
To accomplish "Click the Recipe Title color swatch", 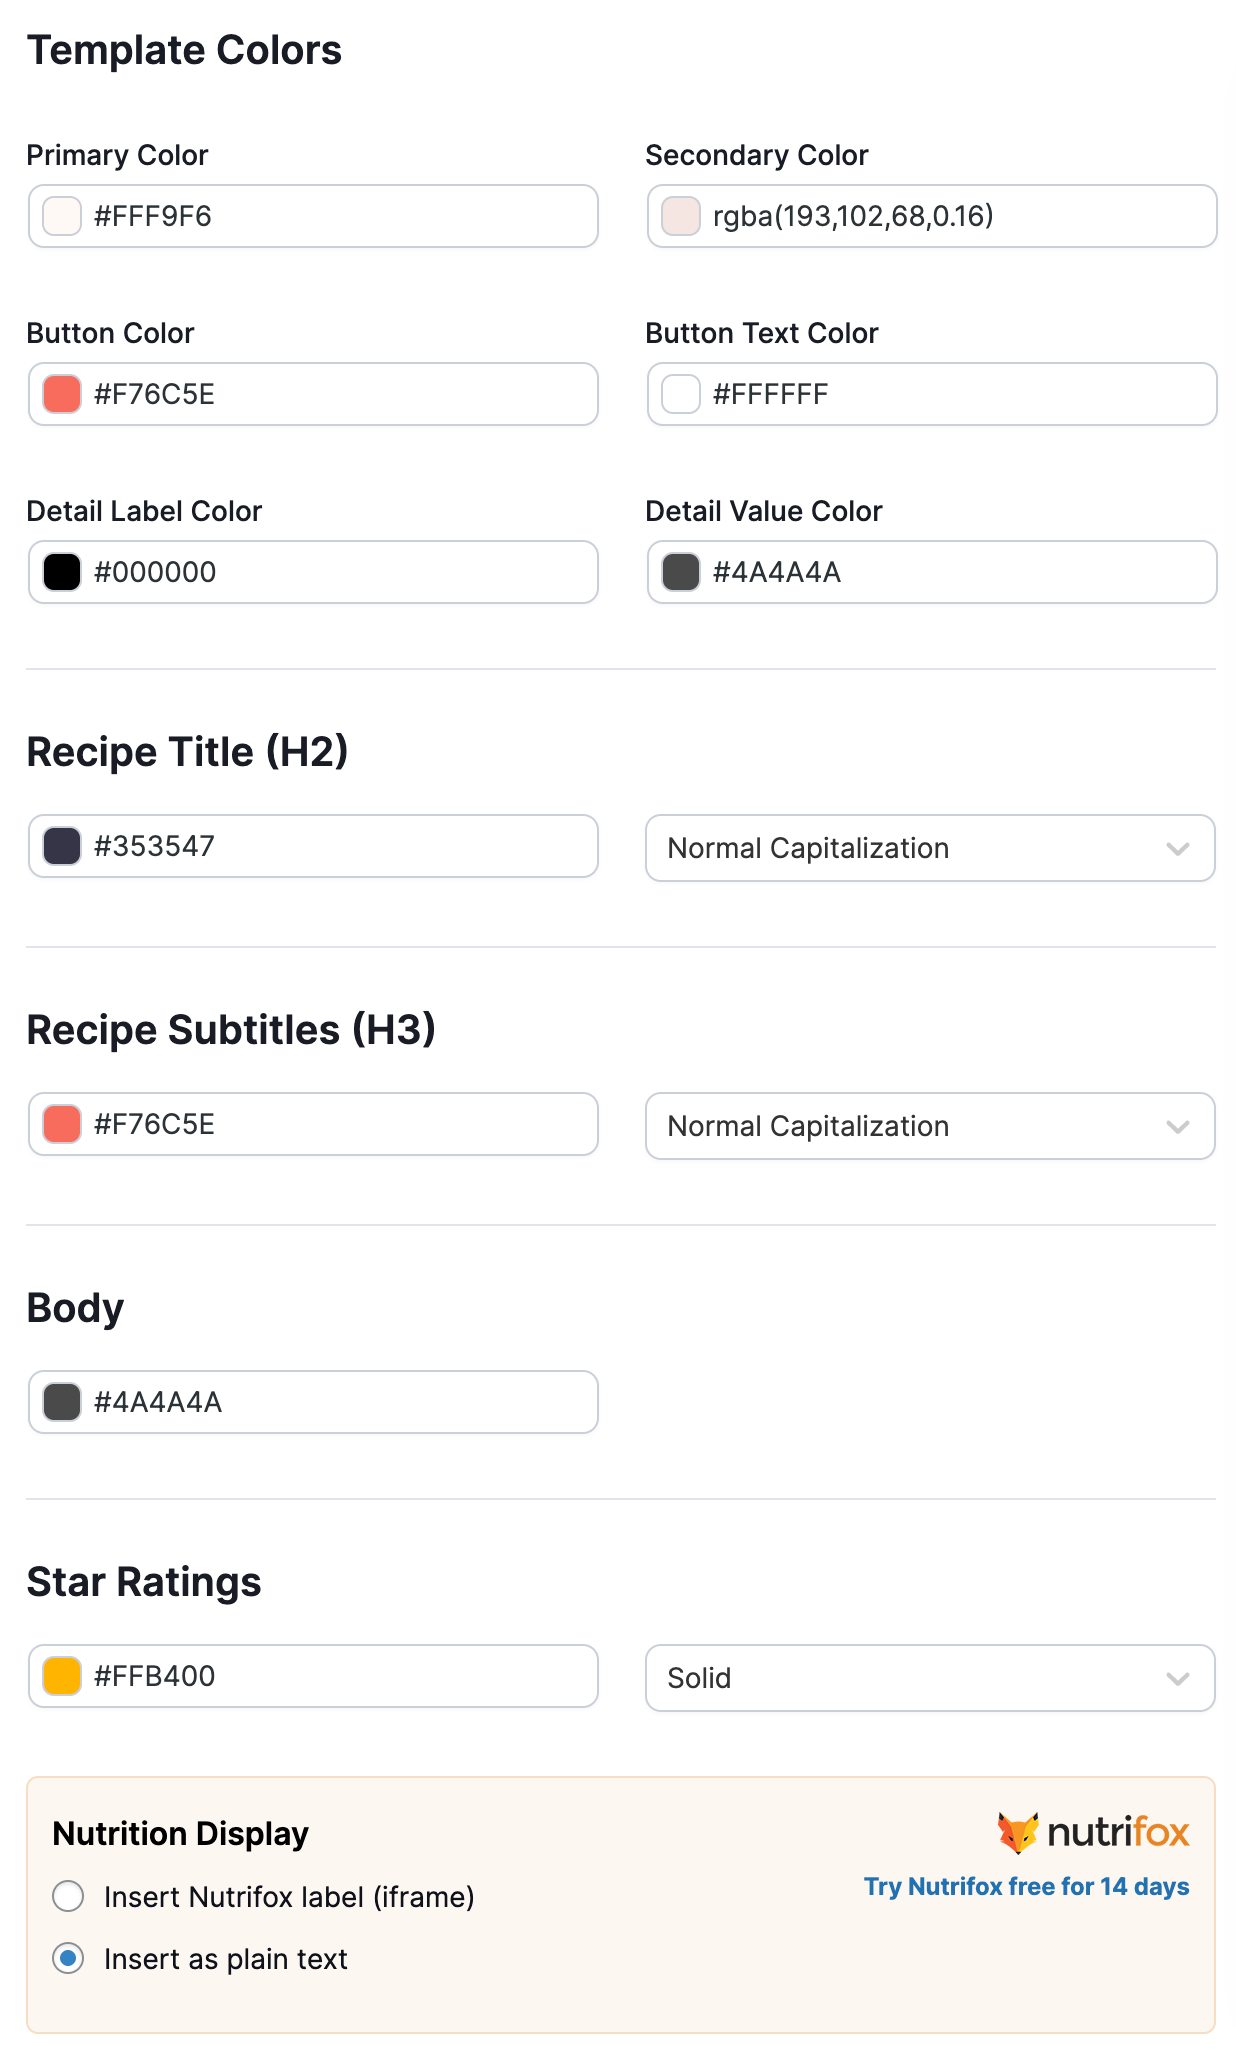I will [x=62, y=846].
